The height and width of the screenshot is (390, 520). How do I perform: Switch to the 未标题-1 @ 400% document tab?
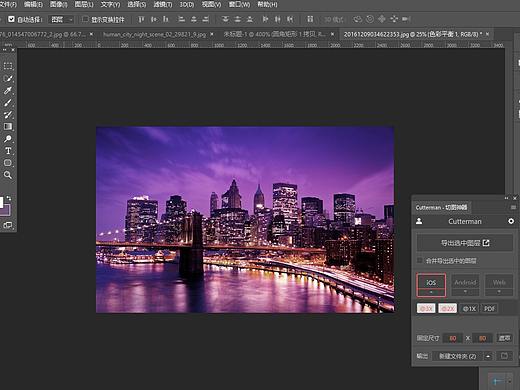[275, 34]
